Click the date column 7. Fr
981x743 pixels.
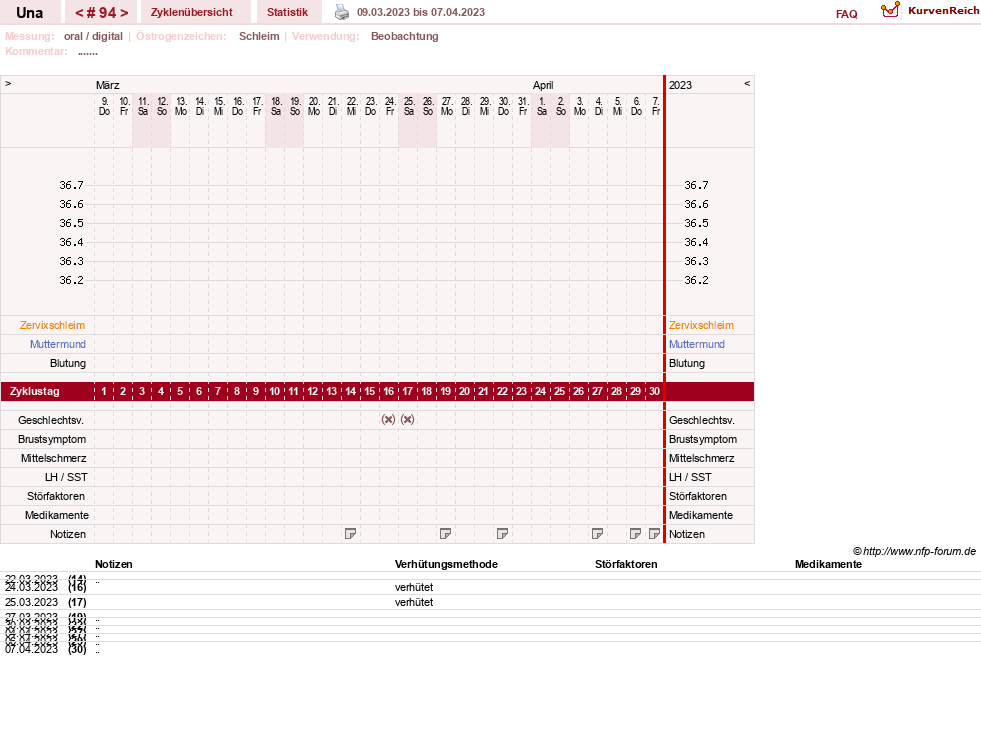pos(655,106)
